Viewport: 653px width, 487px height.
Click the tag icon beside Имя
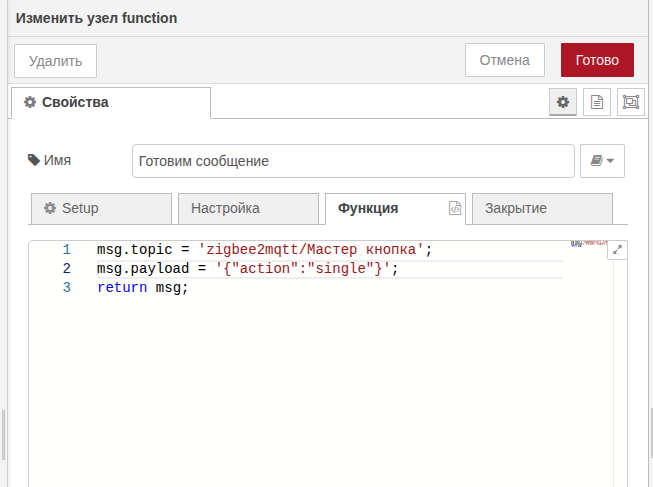coord(33,160)
